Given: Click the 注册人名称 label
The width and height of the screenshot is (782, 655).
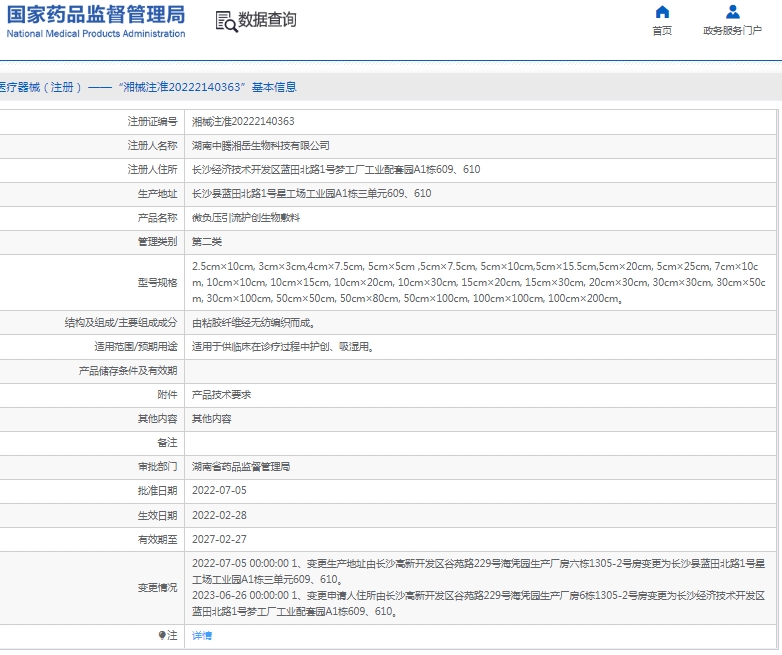Looking at the screenshot, I should tap(152, 145).
